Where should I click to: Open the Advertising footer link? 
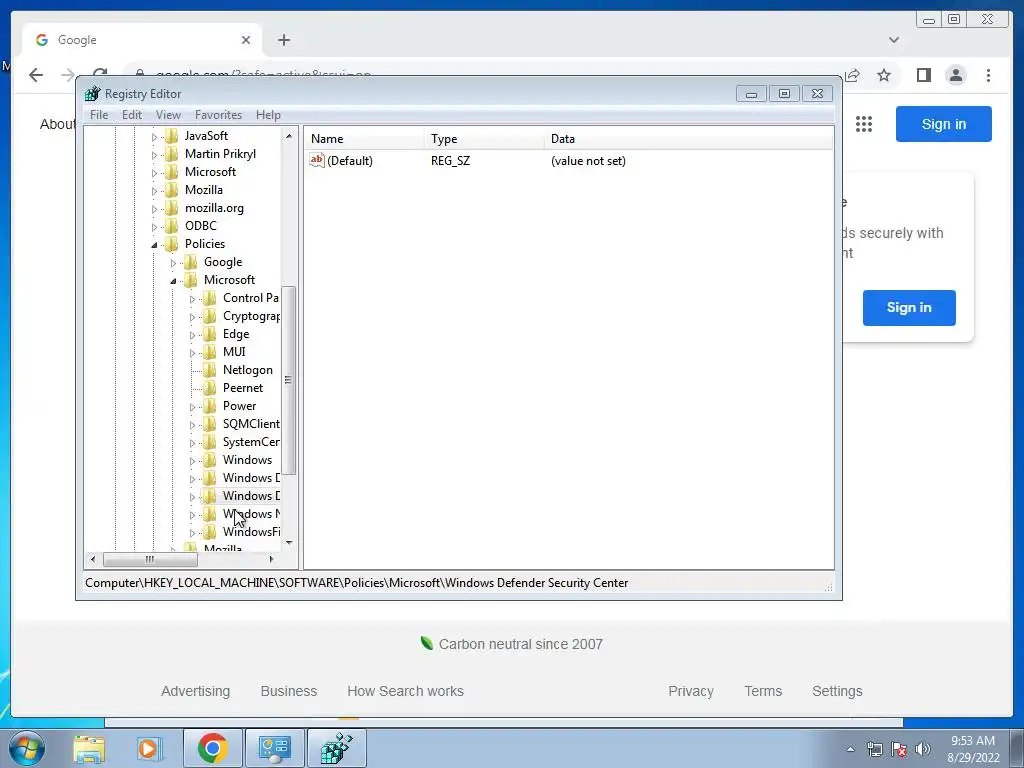coord(195,691)
